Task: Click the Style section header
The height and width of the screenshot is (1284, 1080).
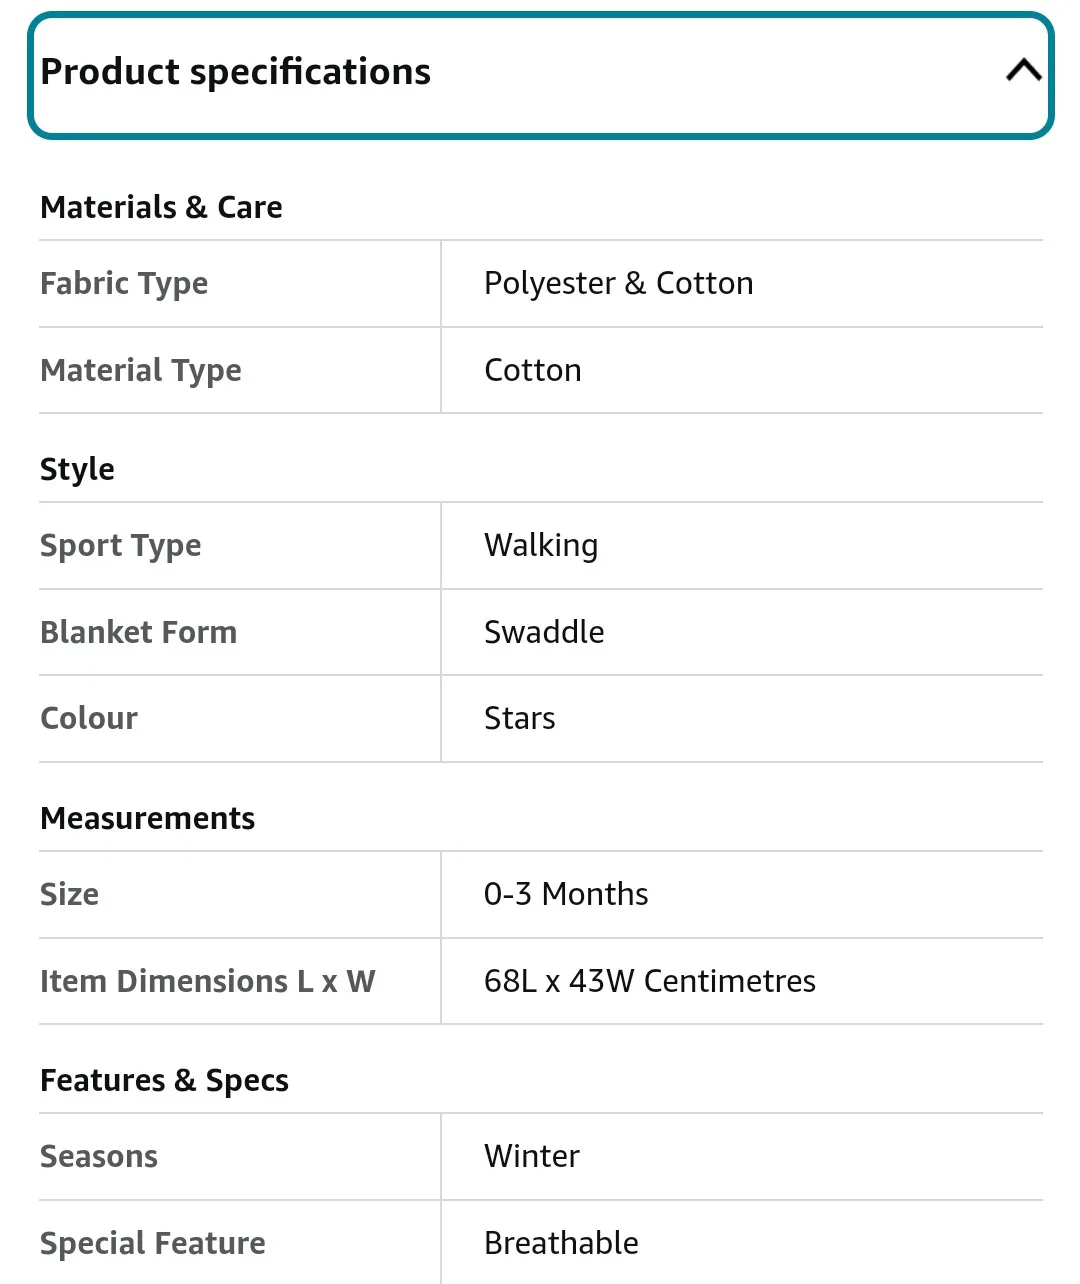Action: click(x=77, y=468)
